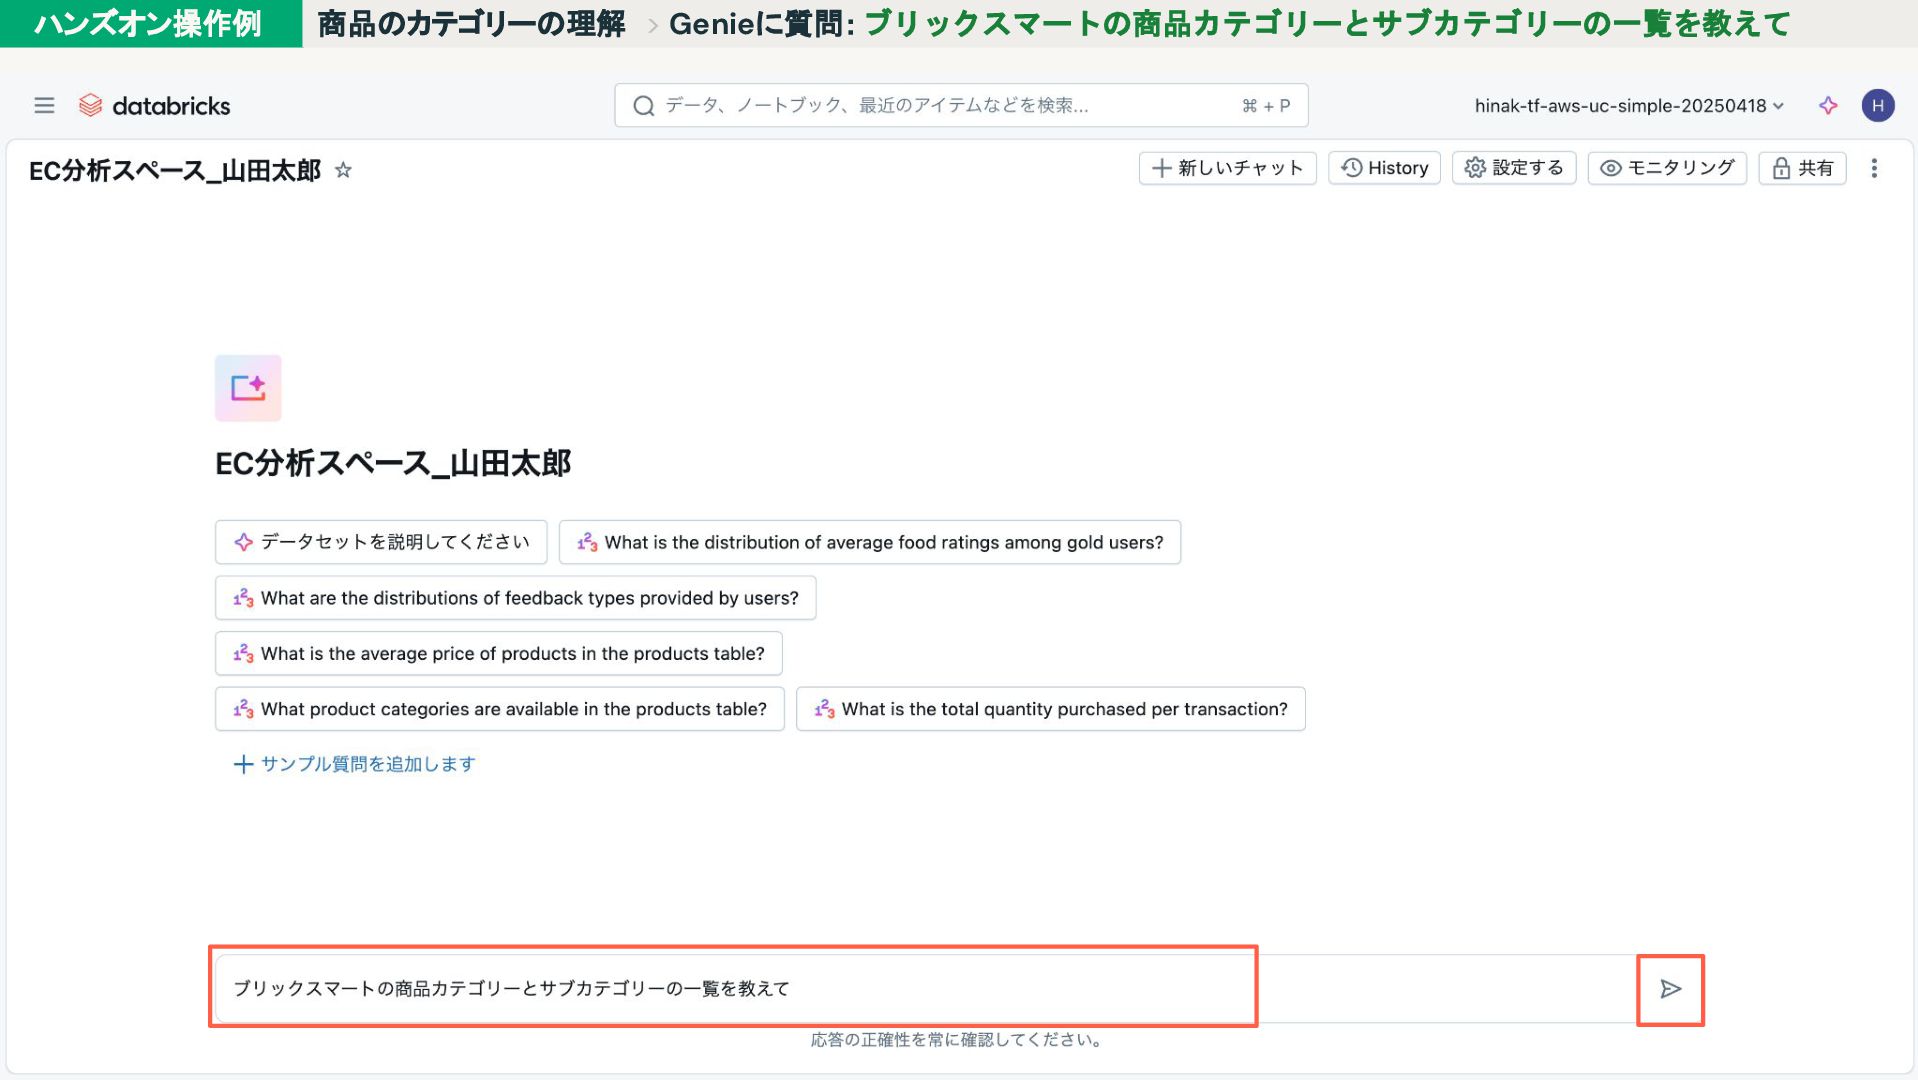The image size is (1918, 1080).
Task: Open chat History
Action: click(1384, 168)
